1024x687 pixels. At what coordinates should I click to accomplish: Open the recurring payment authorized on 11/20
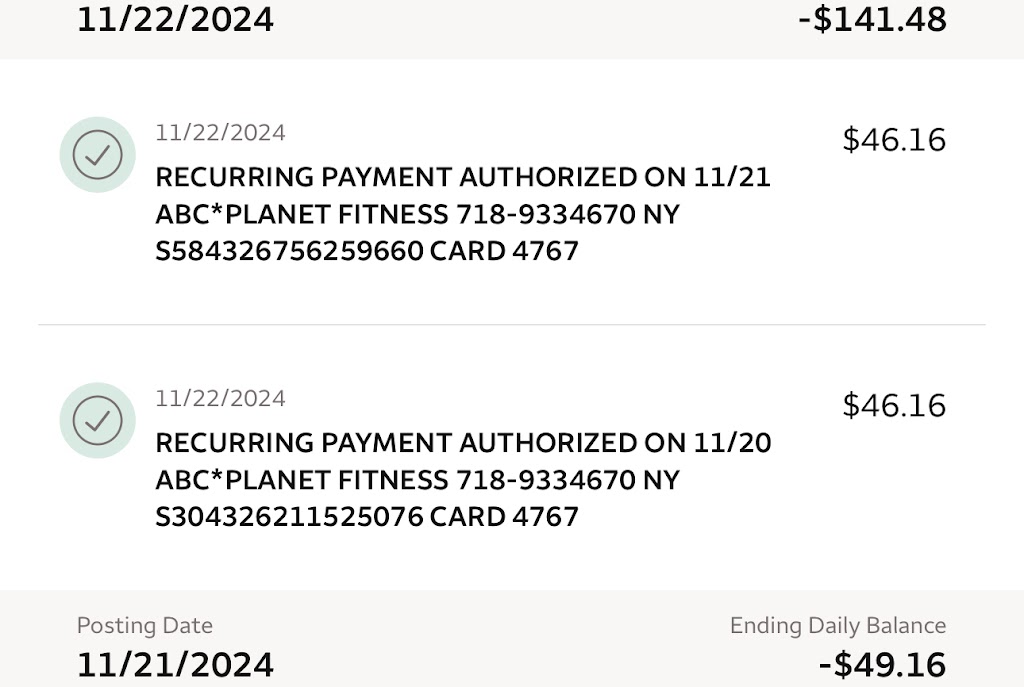tap(463, 443)
